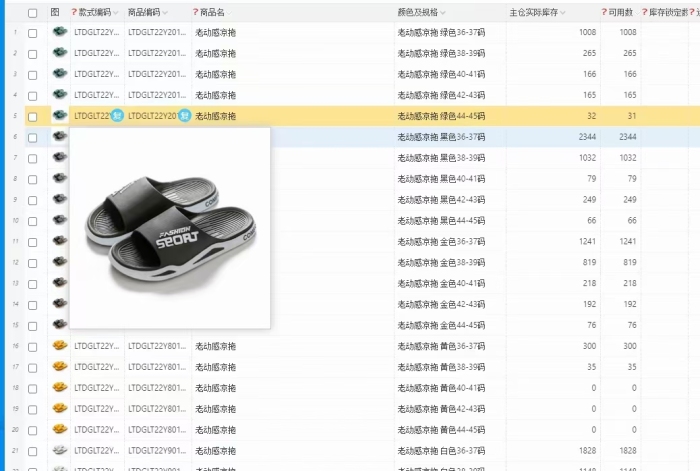Click the yellow slipper thumbnail in 黄色38-39码 row
The height and width of the screenshot is (471, 700).
click(x=59, y=367)
